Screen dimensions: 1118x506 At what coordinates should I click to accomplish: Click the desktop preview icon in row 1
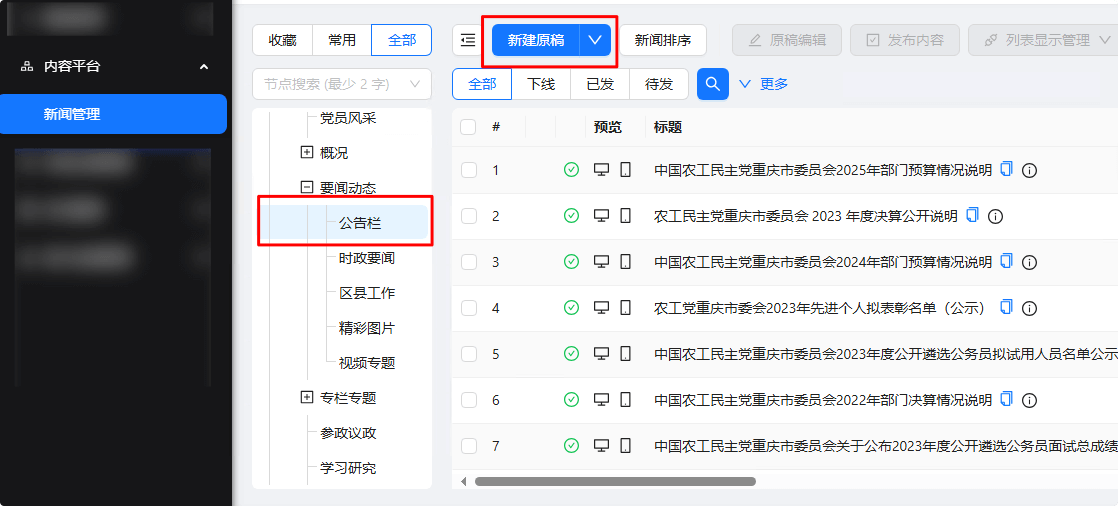tap(602, 170)
